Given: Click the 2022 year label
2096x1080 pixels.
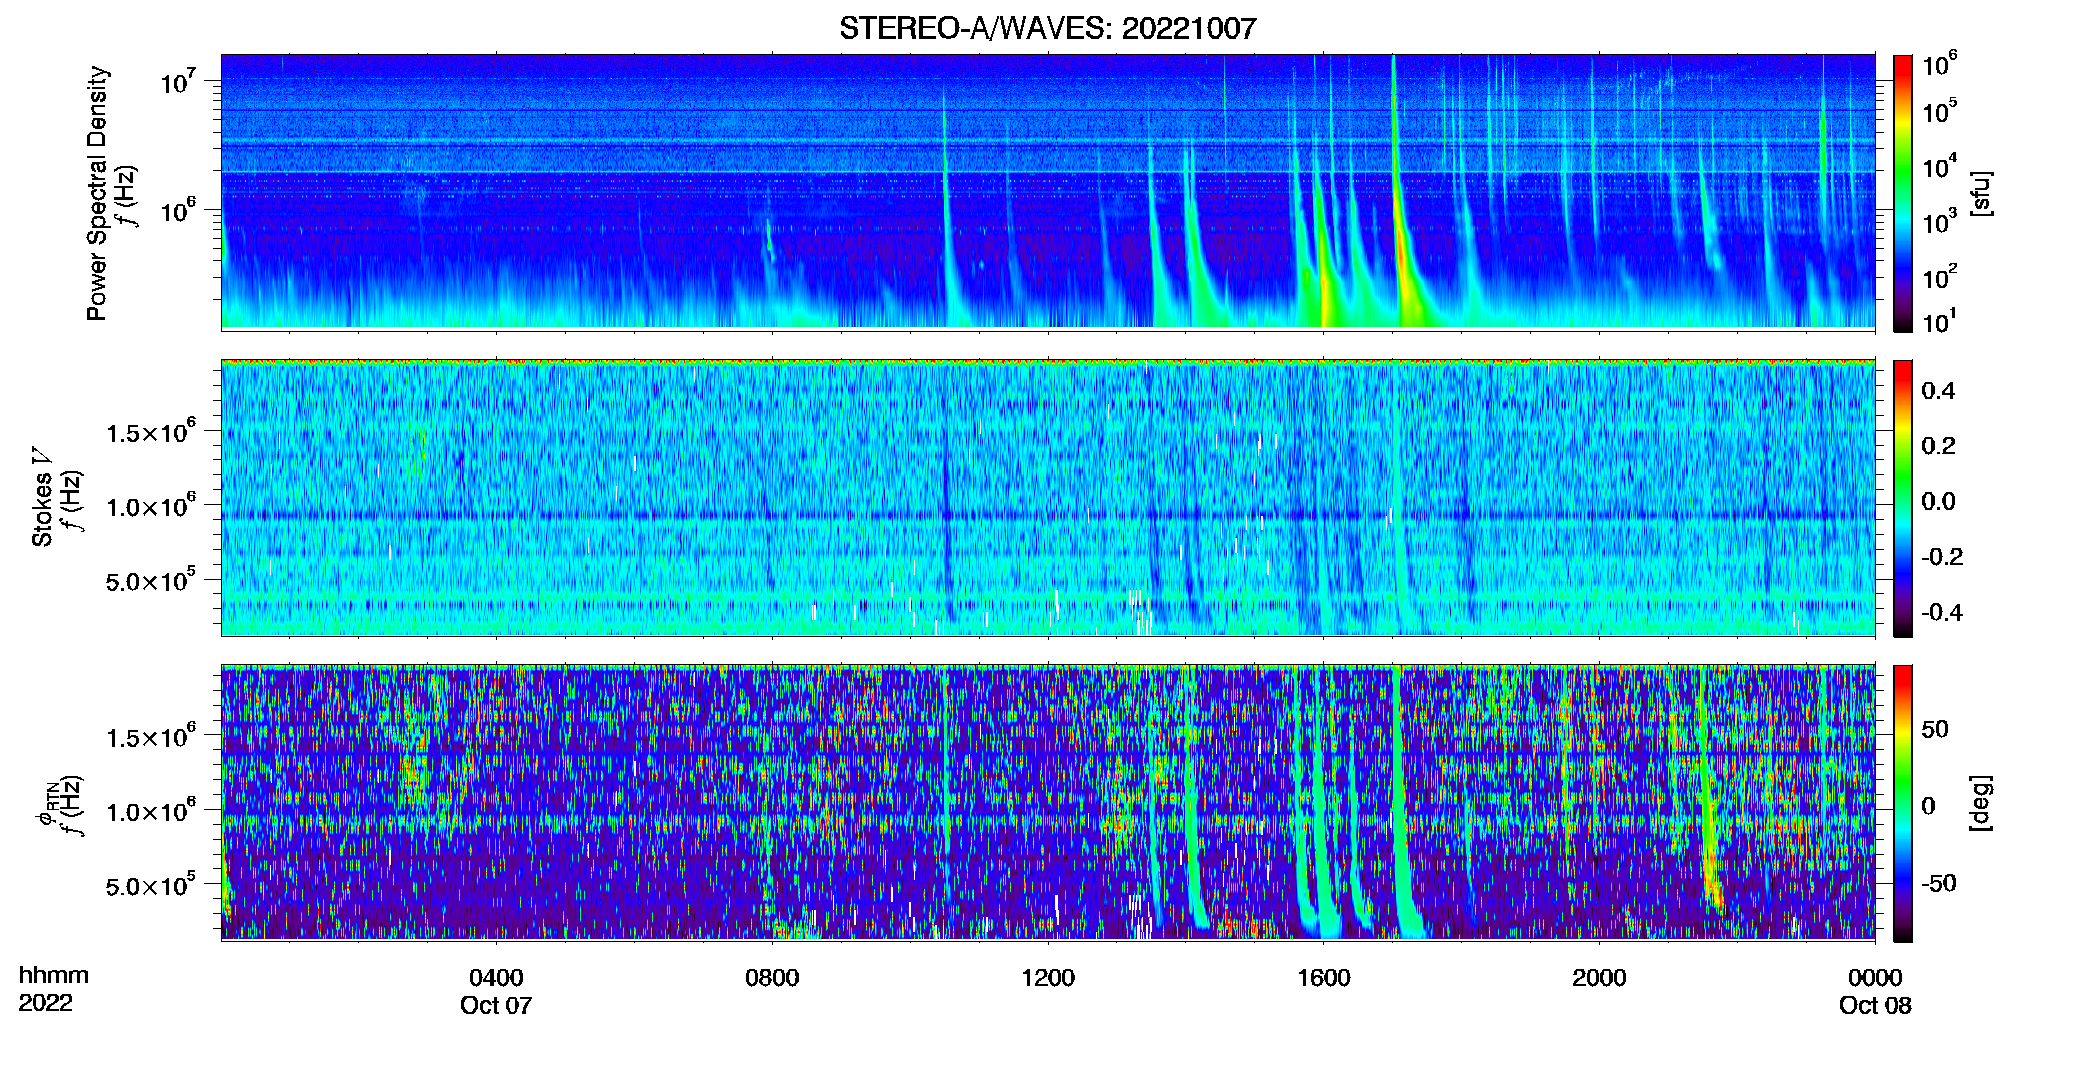Looking at the screenshot, I should [46, 1004].
